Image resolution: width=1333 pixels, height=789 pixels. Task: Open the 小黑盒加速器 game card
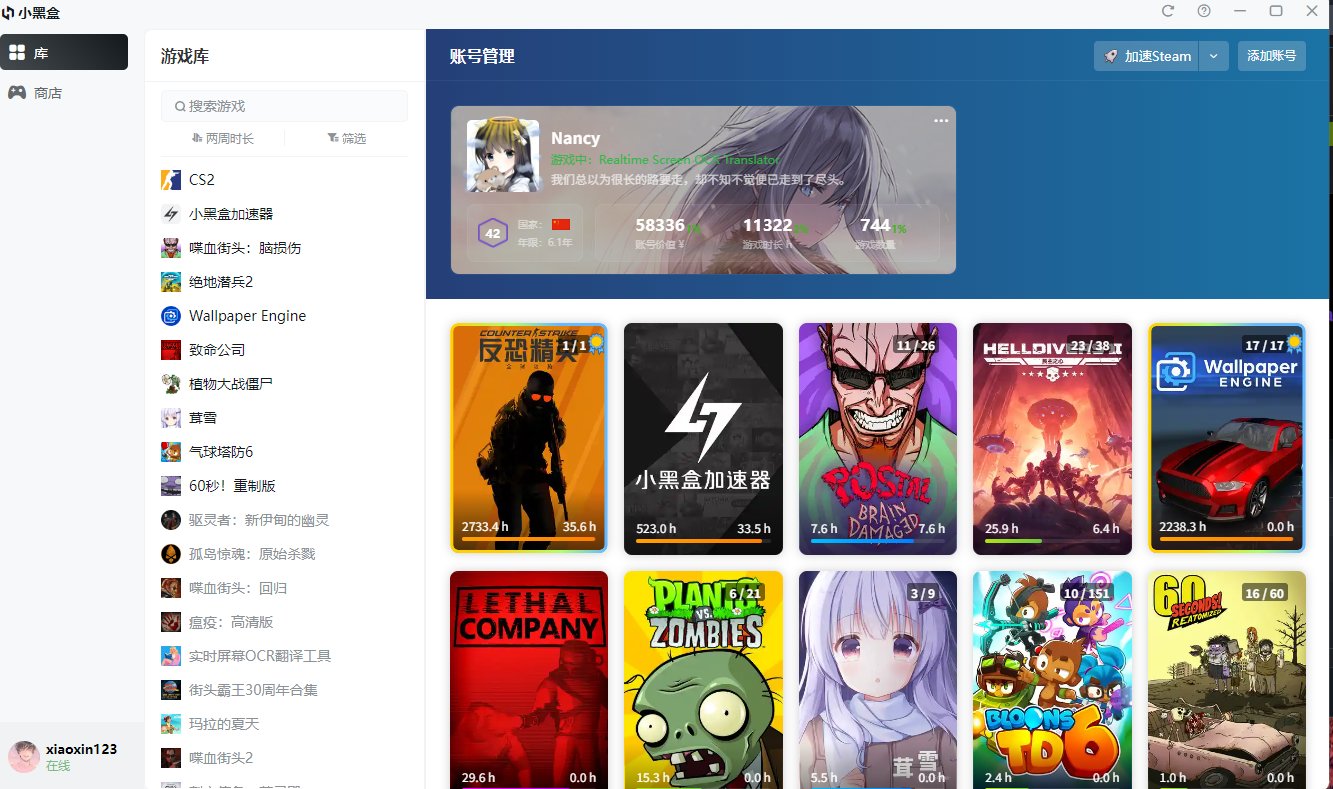point(703,438)
